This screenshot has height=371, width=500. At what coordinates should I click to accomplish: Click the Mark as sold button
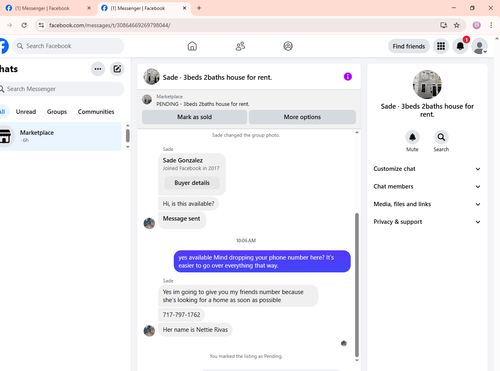click(x=194, y=117)
